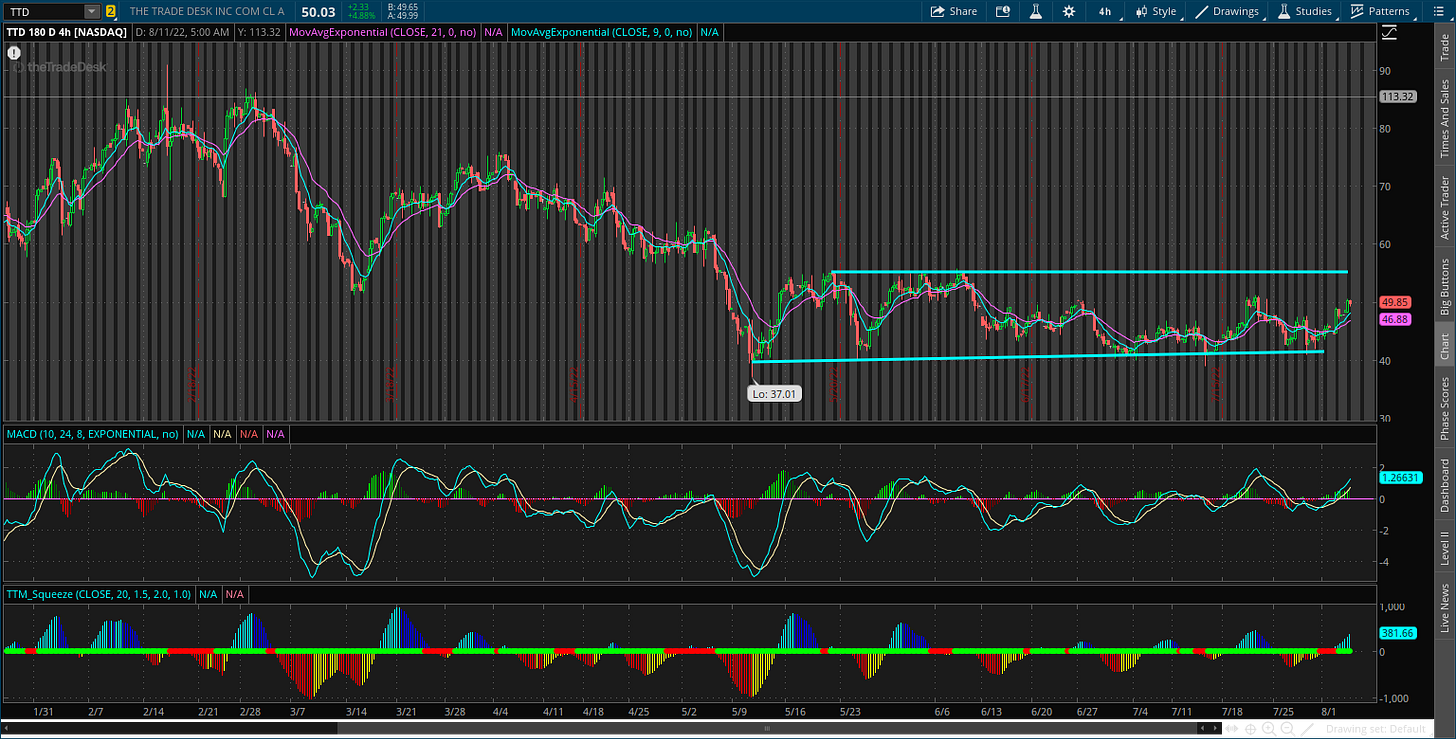Open the Style menu
Viewport: 1456px width, 739px height.
pyautogui.click(x=1156, y=11)
